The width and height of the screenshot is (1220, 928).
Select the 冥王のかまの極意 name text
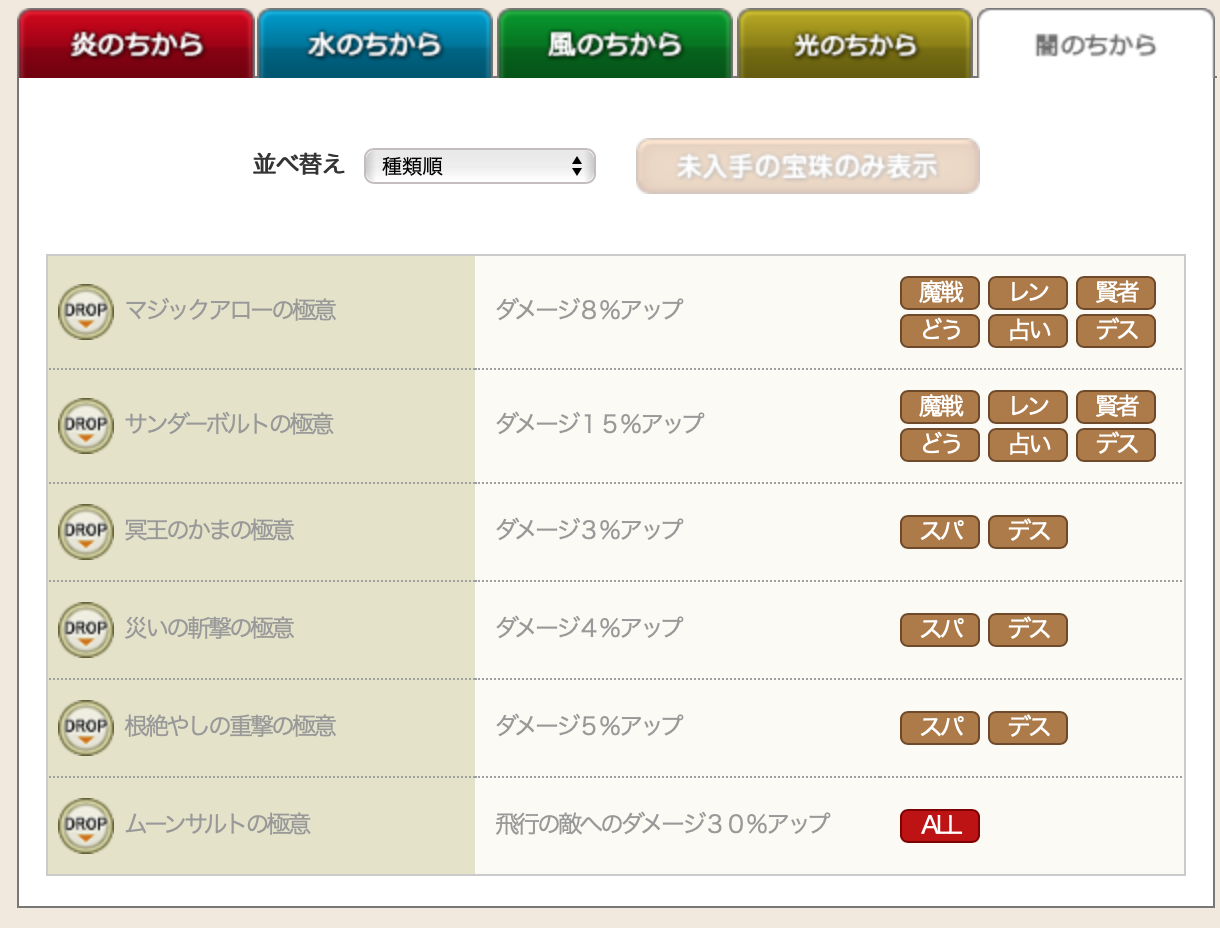tap(210, 530)
